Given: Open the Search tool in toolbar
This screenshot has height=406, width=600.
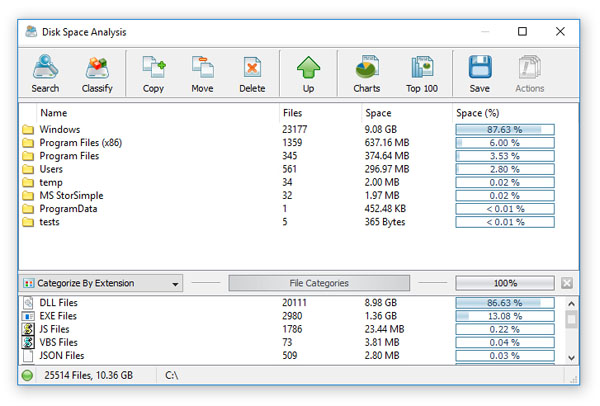Looking at the screenshot, I should (45, 73).
